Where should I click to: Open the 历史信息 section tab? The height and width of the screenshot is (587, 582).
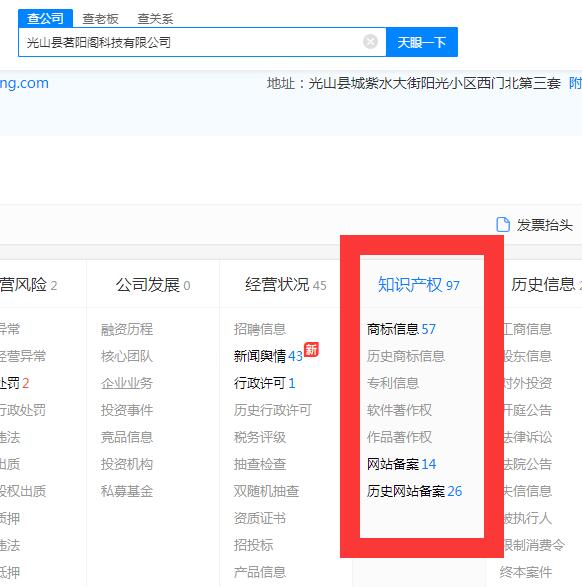pos(546,285)
